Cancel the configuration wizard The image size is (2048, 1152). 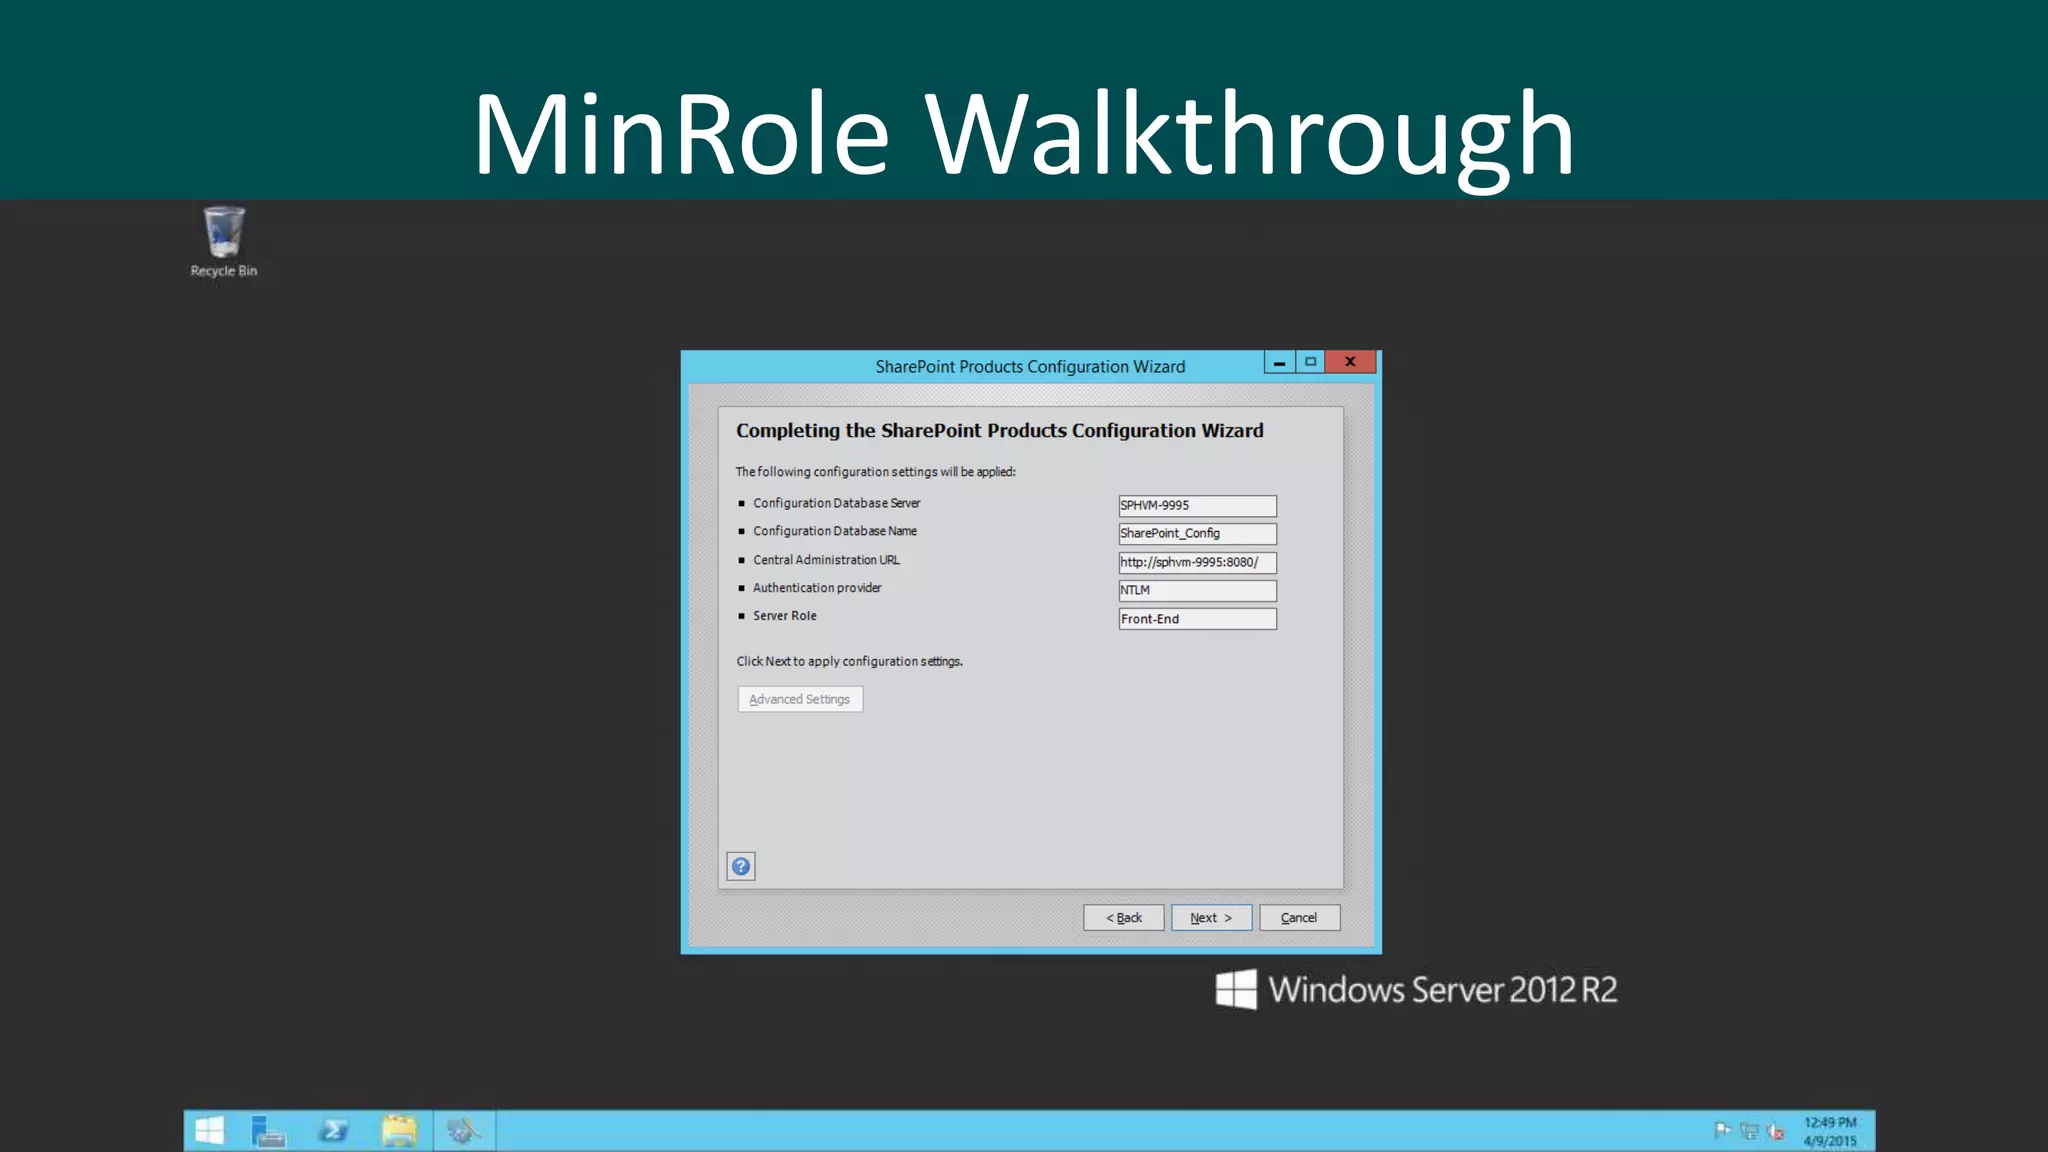click(1299, 917)
